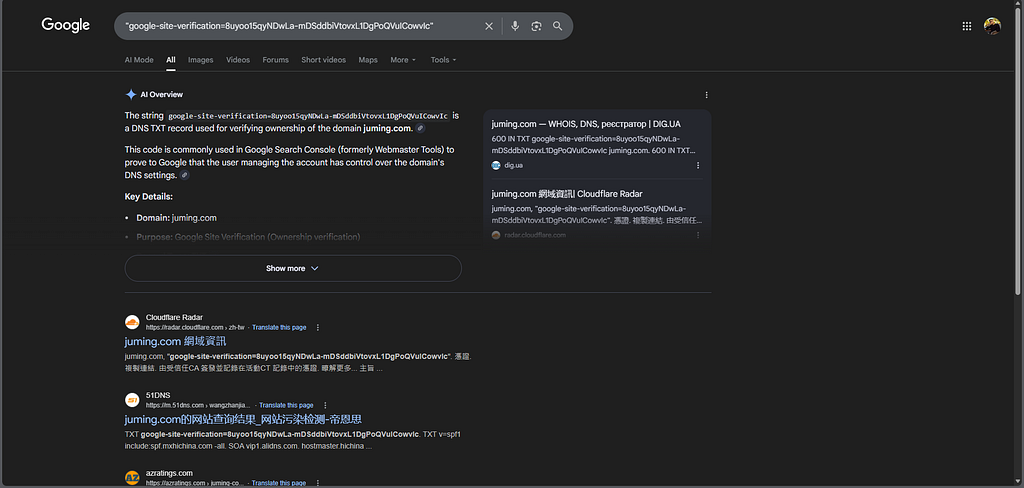Switch to the Images tab
The height and width of the screenshot is (488, 1024).
tap(200, 59)
